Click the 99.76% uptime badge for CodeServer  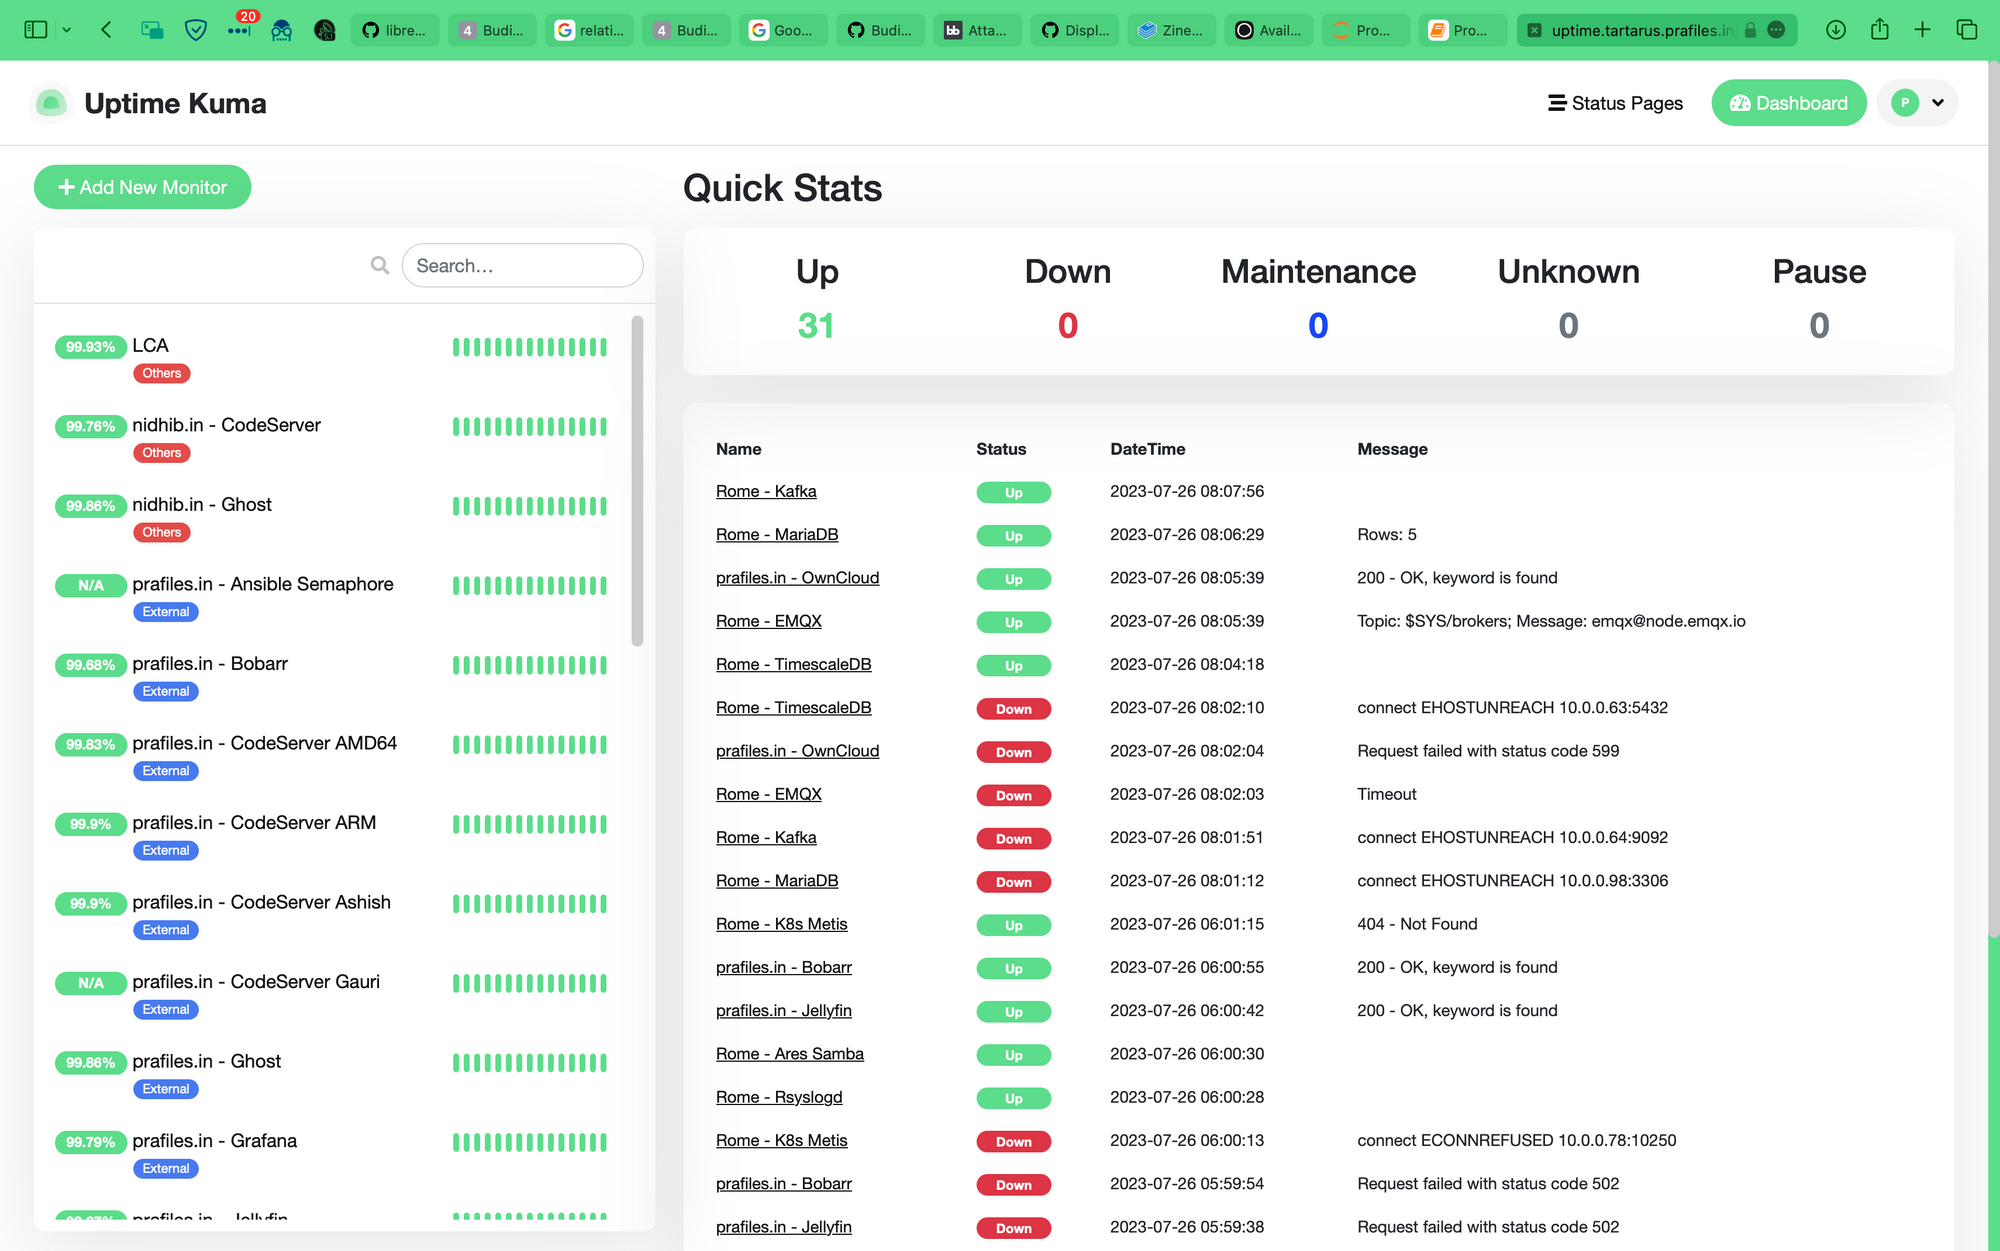[x=90, y=426]
